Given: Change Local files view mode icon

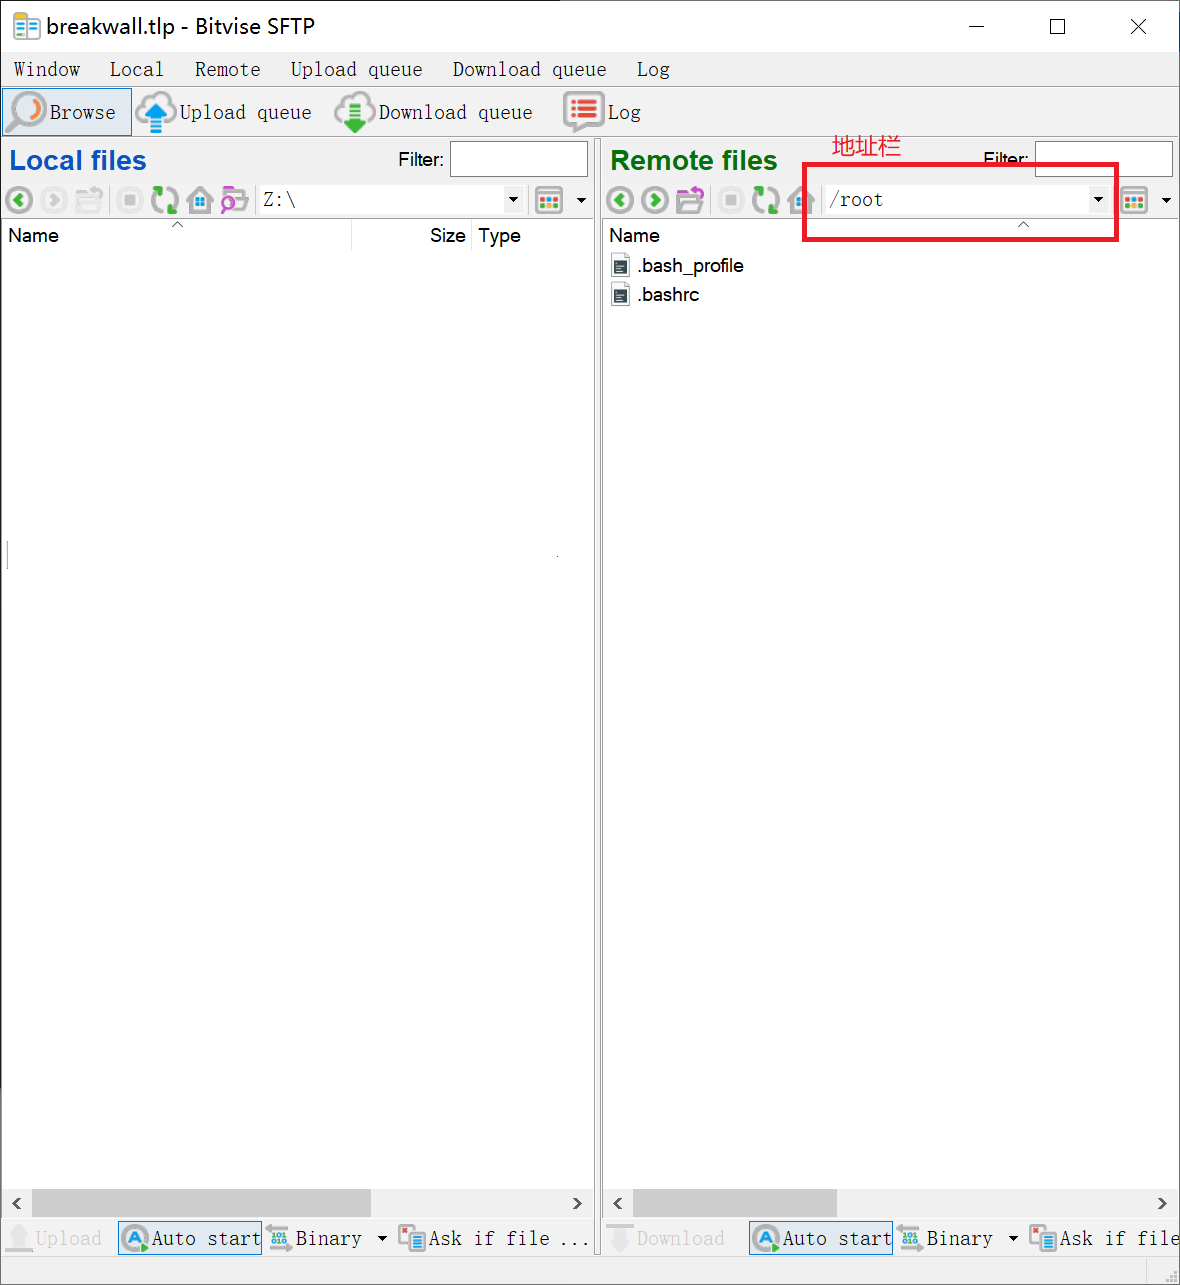Looking at the screenshot, I should [x=549, y=200].
